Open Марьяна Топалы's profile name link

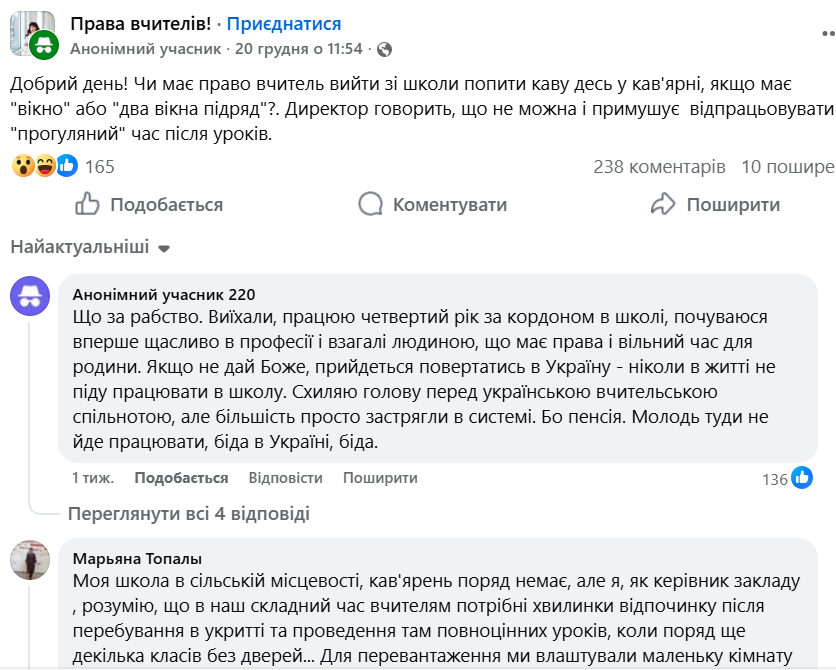point(137,558)
